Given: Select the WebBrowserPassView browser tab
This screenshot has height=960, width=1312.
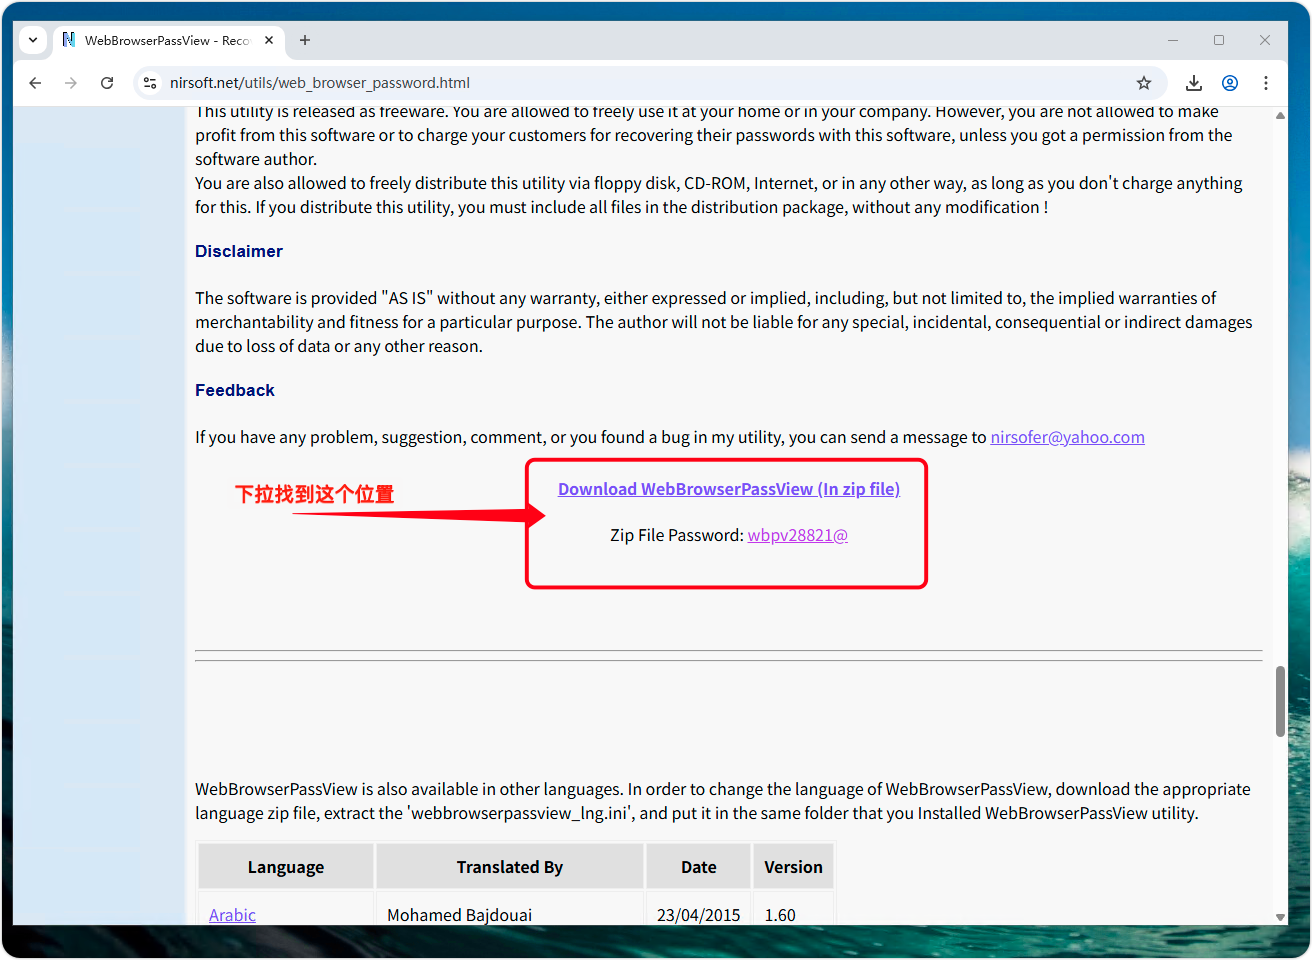Looking at the screenshot, I should click(168, 40).
